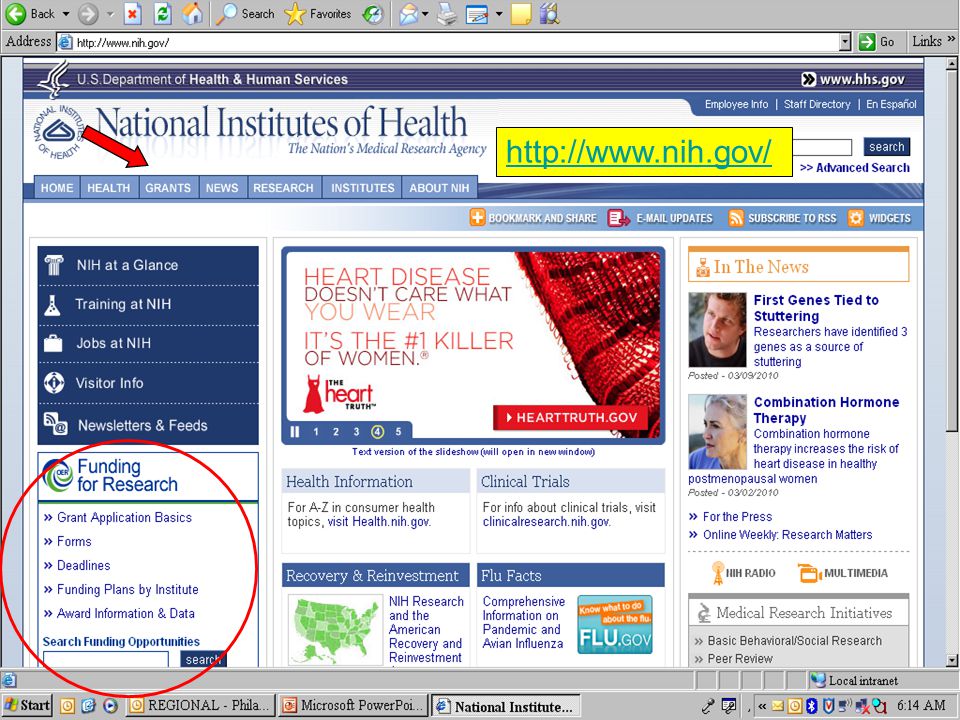The height and width of the screenshot is (720, 960).
Task: Open the ABOUT NIH navigation tab
Action: pos(439,188)
